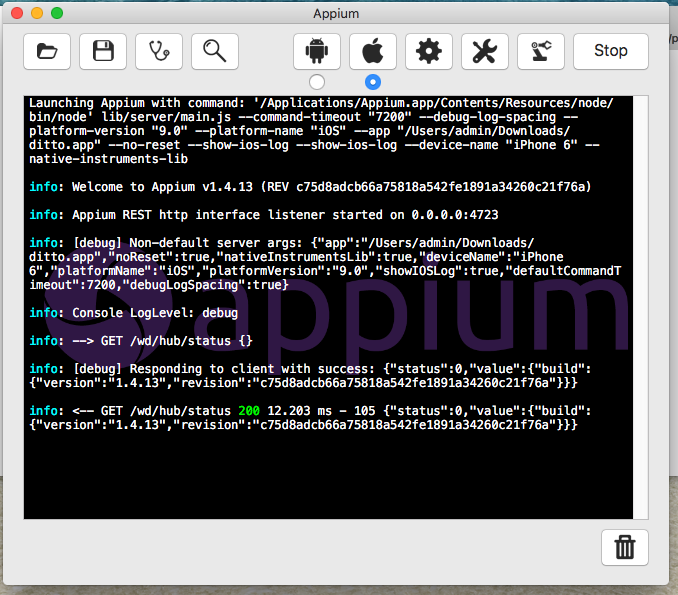This screenshot has height=595, width=678.
Task: Launch the Inspector with the magnifying glass icon
Action: coord(215,51)
